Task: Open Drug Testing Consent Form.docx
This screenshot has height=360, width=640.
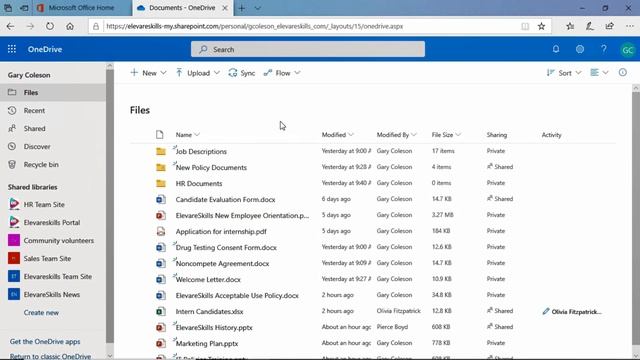Action: [x=226, y=248]
